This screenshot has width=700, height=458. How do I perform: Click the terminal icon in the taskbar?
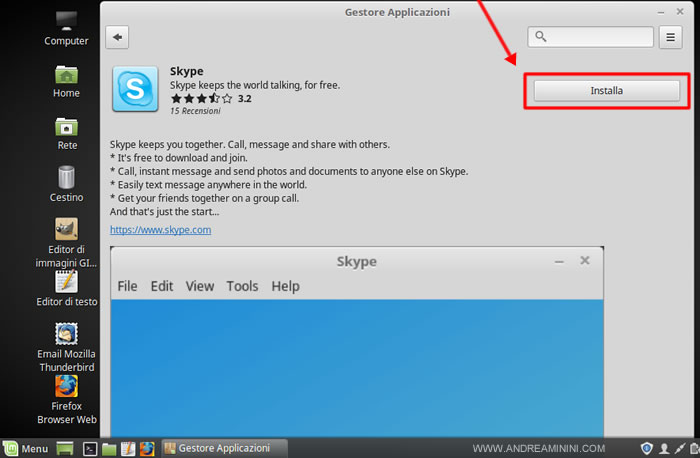point(89,449)
